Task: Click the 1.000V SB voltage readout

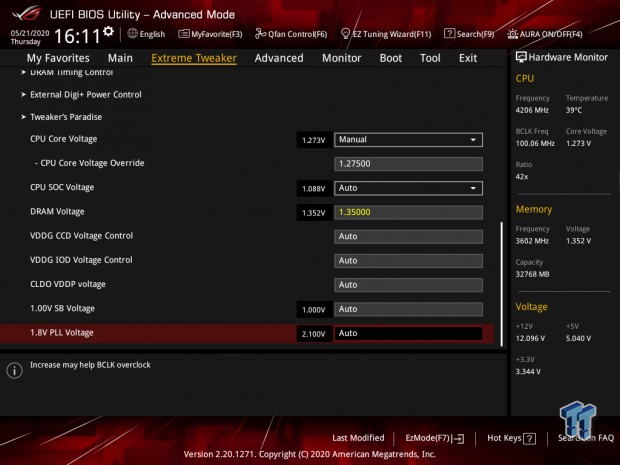Action: pyautogui.click(x=314, y=310)
